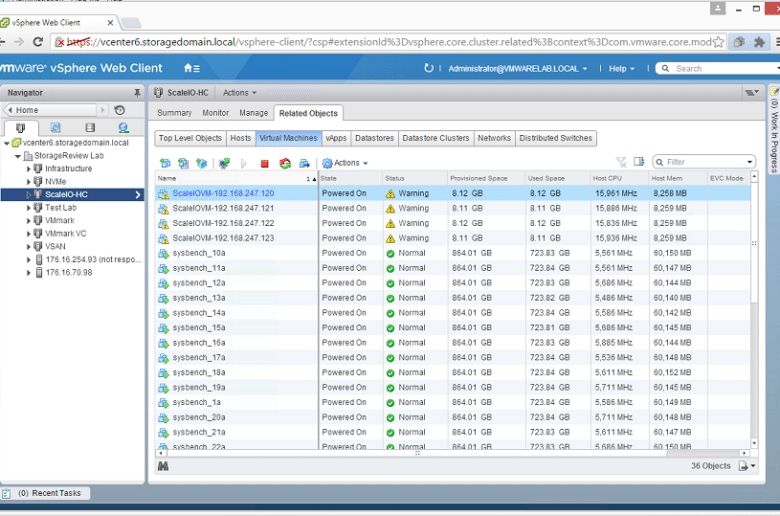
Task: Open navigator history icon
Action: pyautogui.click(x=119, y=110)
